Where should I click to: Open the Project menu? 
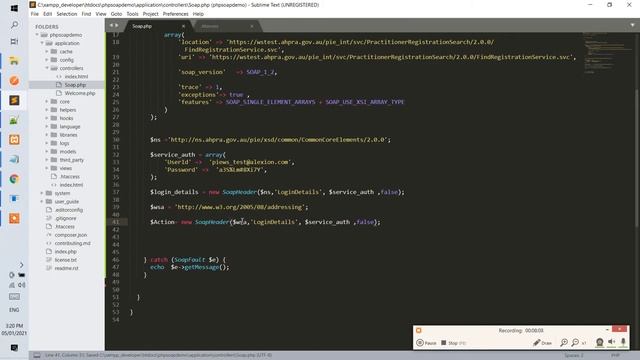(x=151, y=14)
